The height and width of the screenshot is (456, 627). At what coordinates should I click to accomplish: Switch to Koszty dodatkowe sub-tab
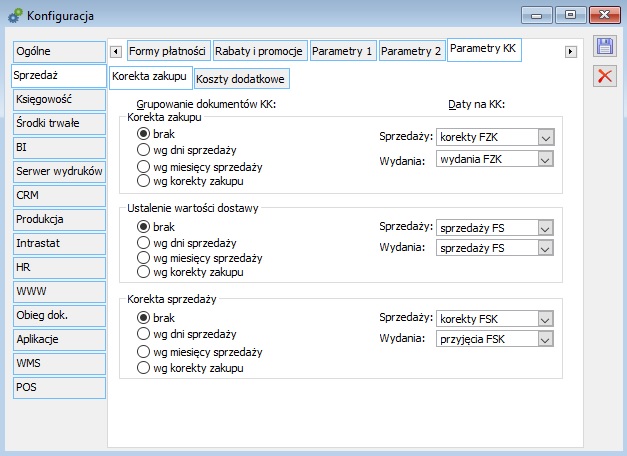point(242,79)
